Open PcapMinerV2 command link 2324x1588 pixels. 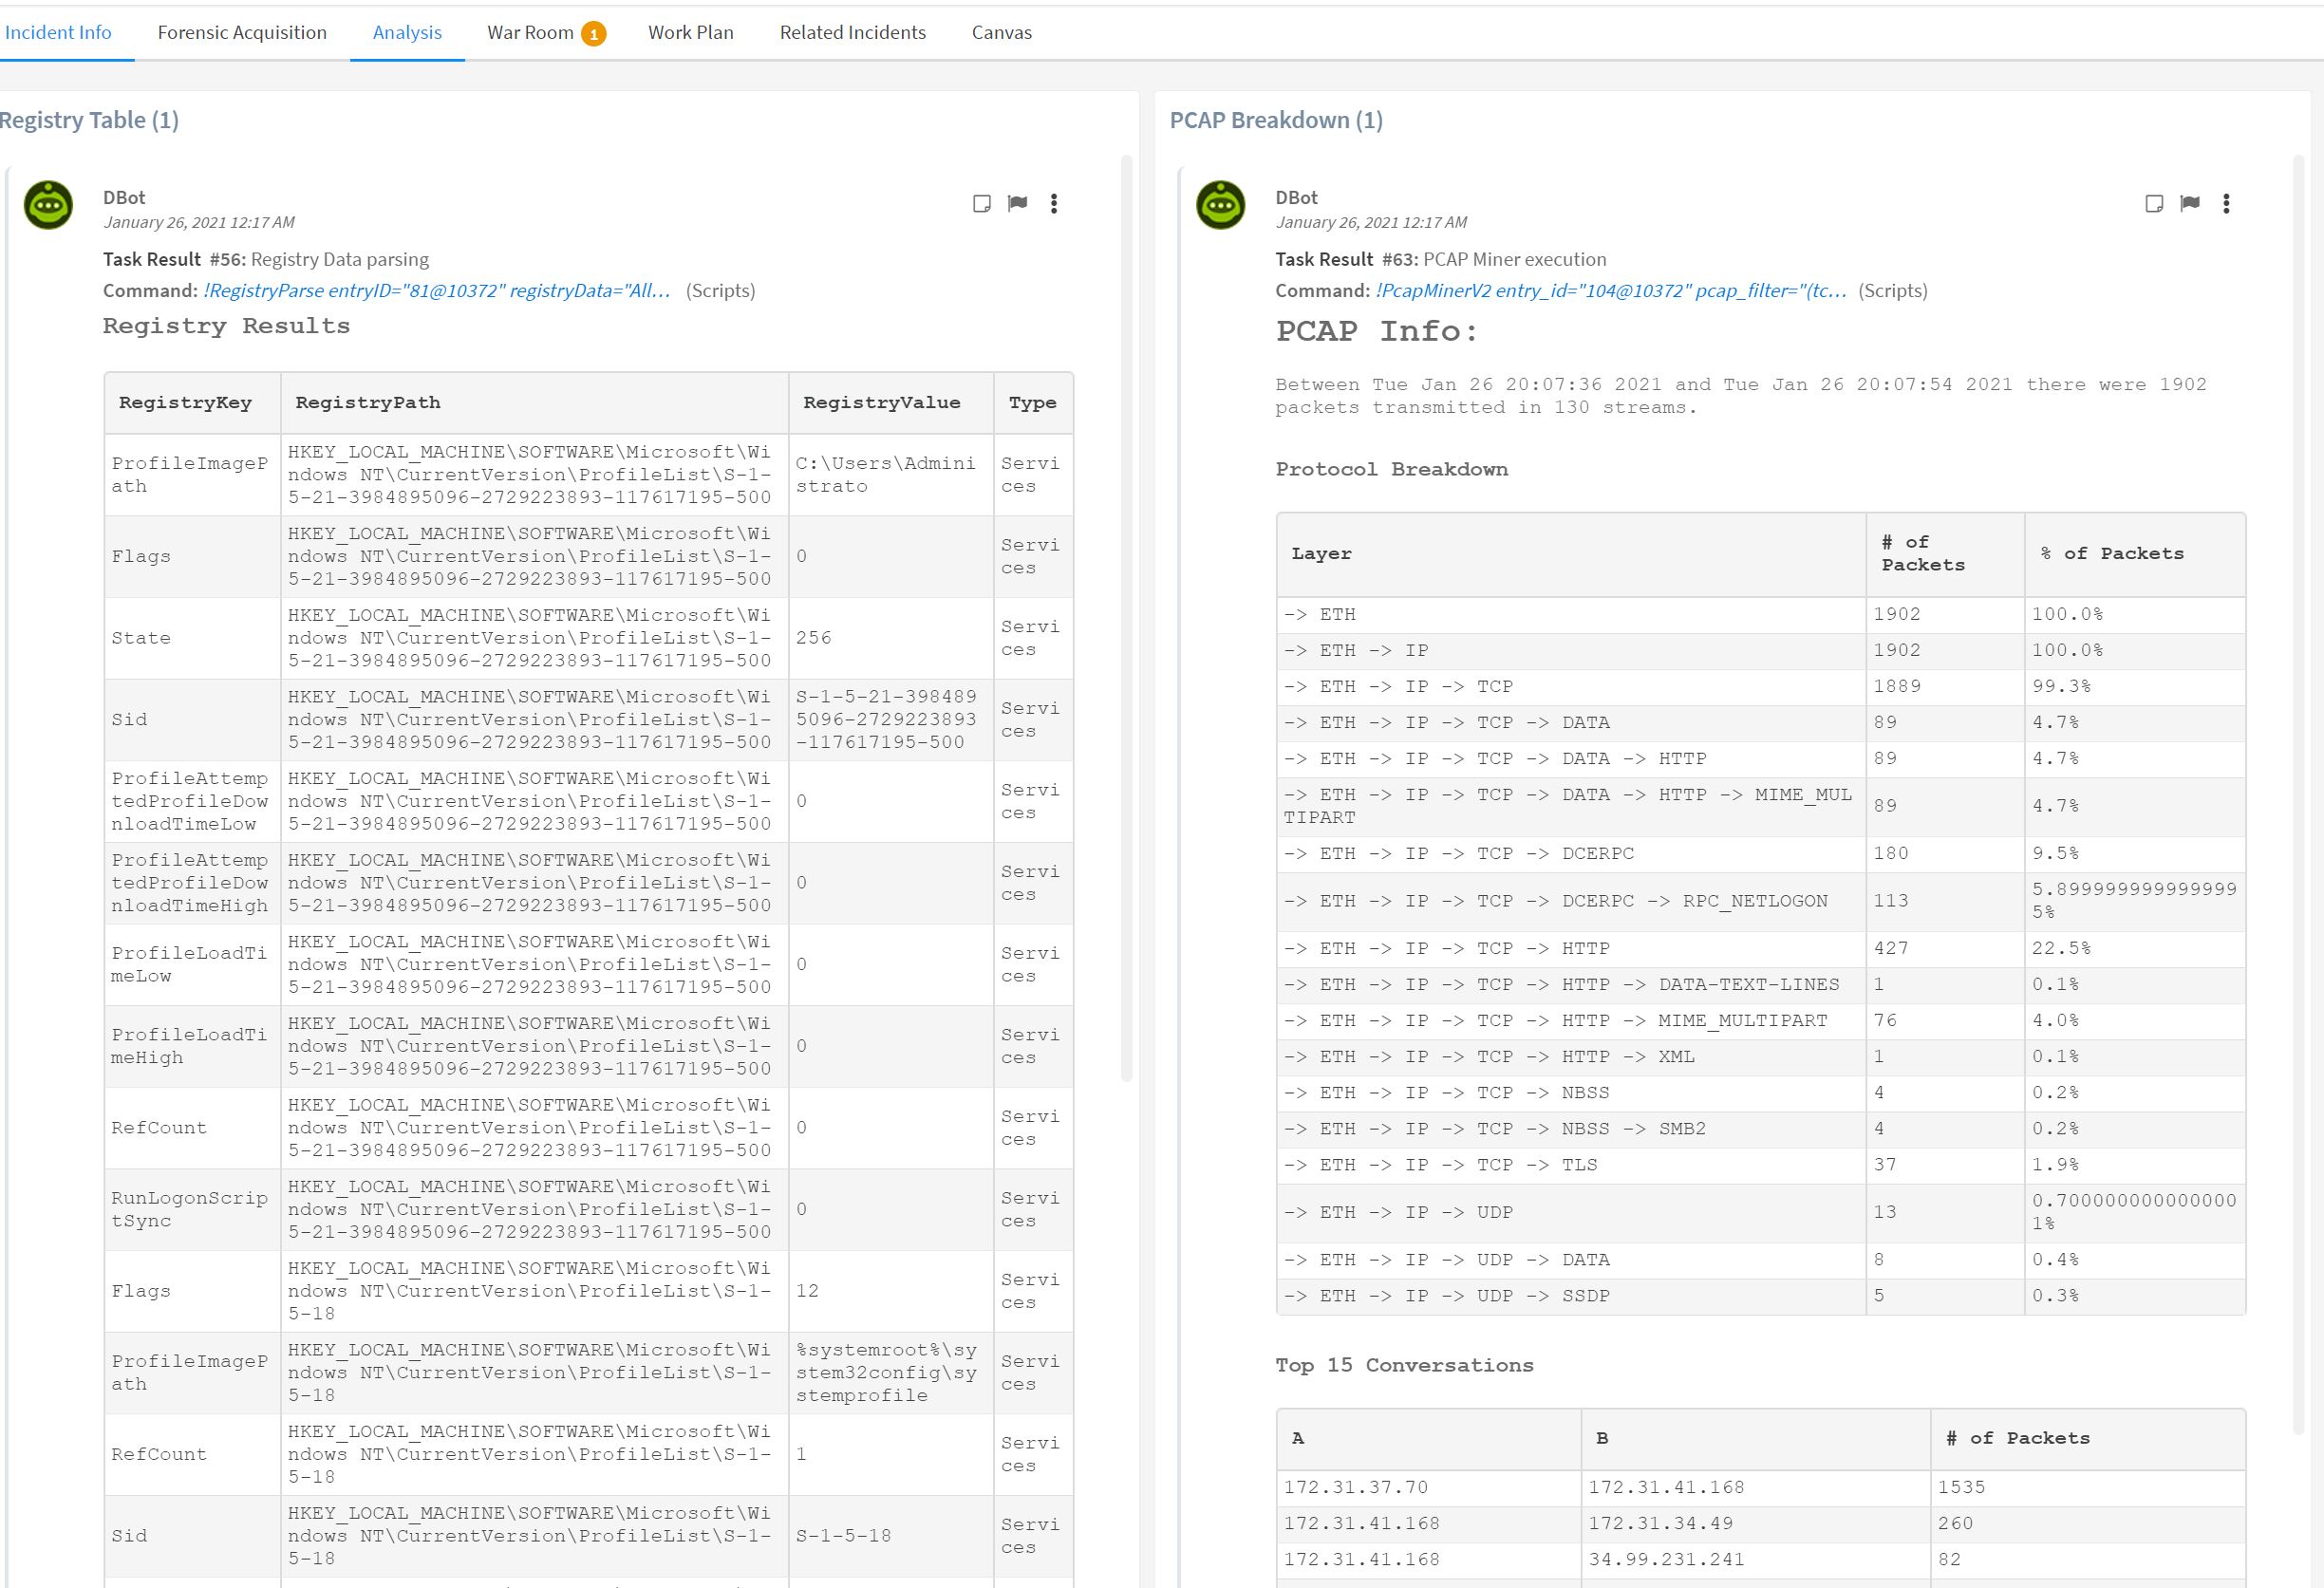1610,290
